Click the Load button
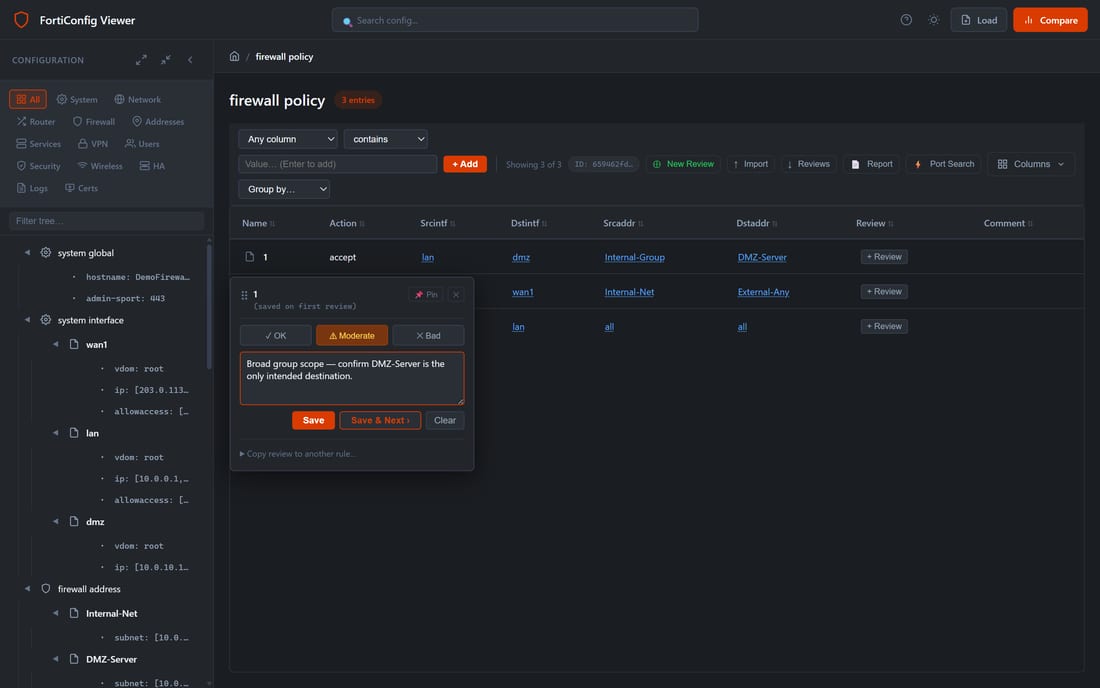 [979, 20]
